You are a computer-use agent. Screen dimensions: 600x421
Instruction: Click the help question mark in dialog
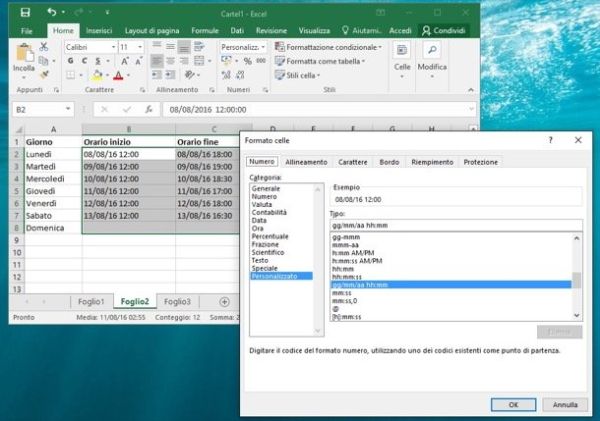(x=550, y=141)
